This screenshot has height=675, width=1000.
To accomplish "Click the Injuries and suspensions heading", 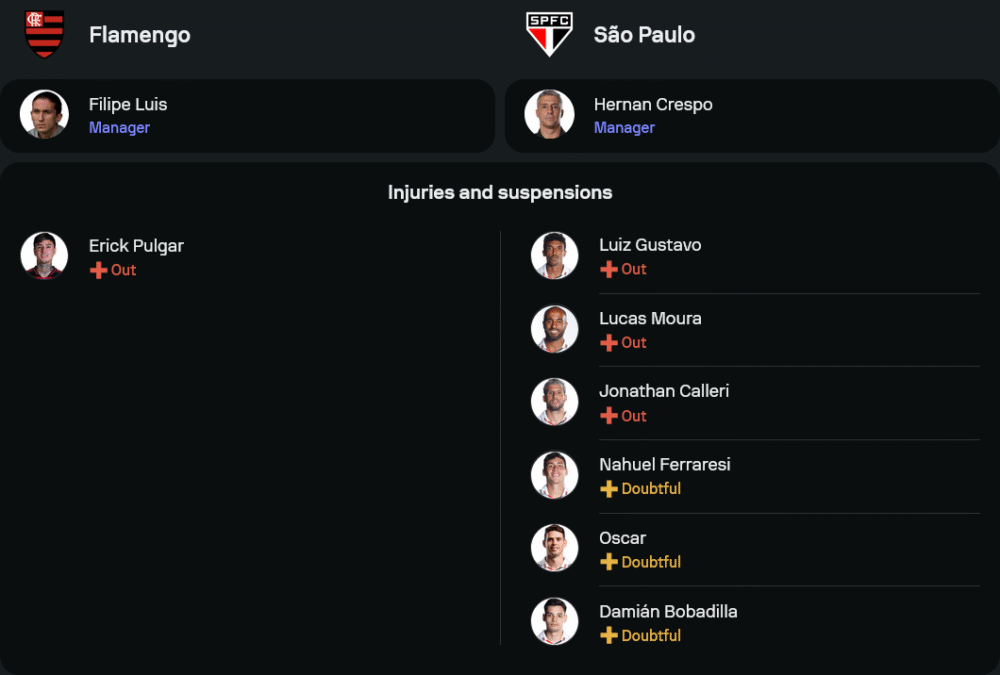I will coord(500,192).
